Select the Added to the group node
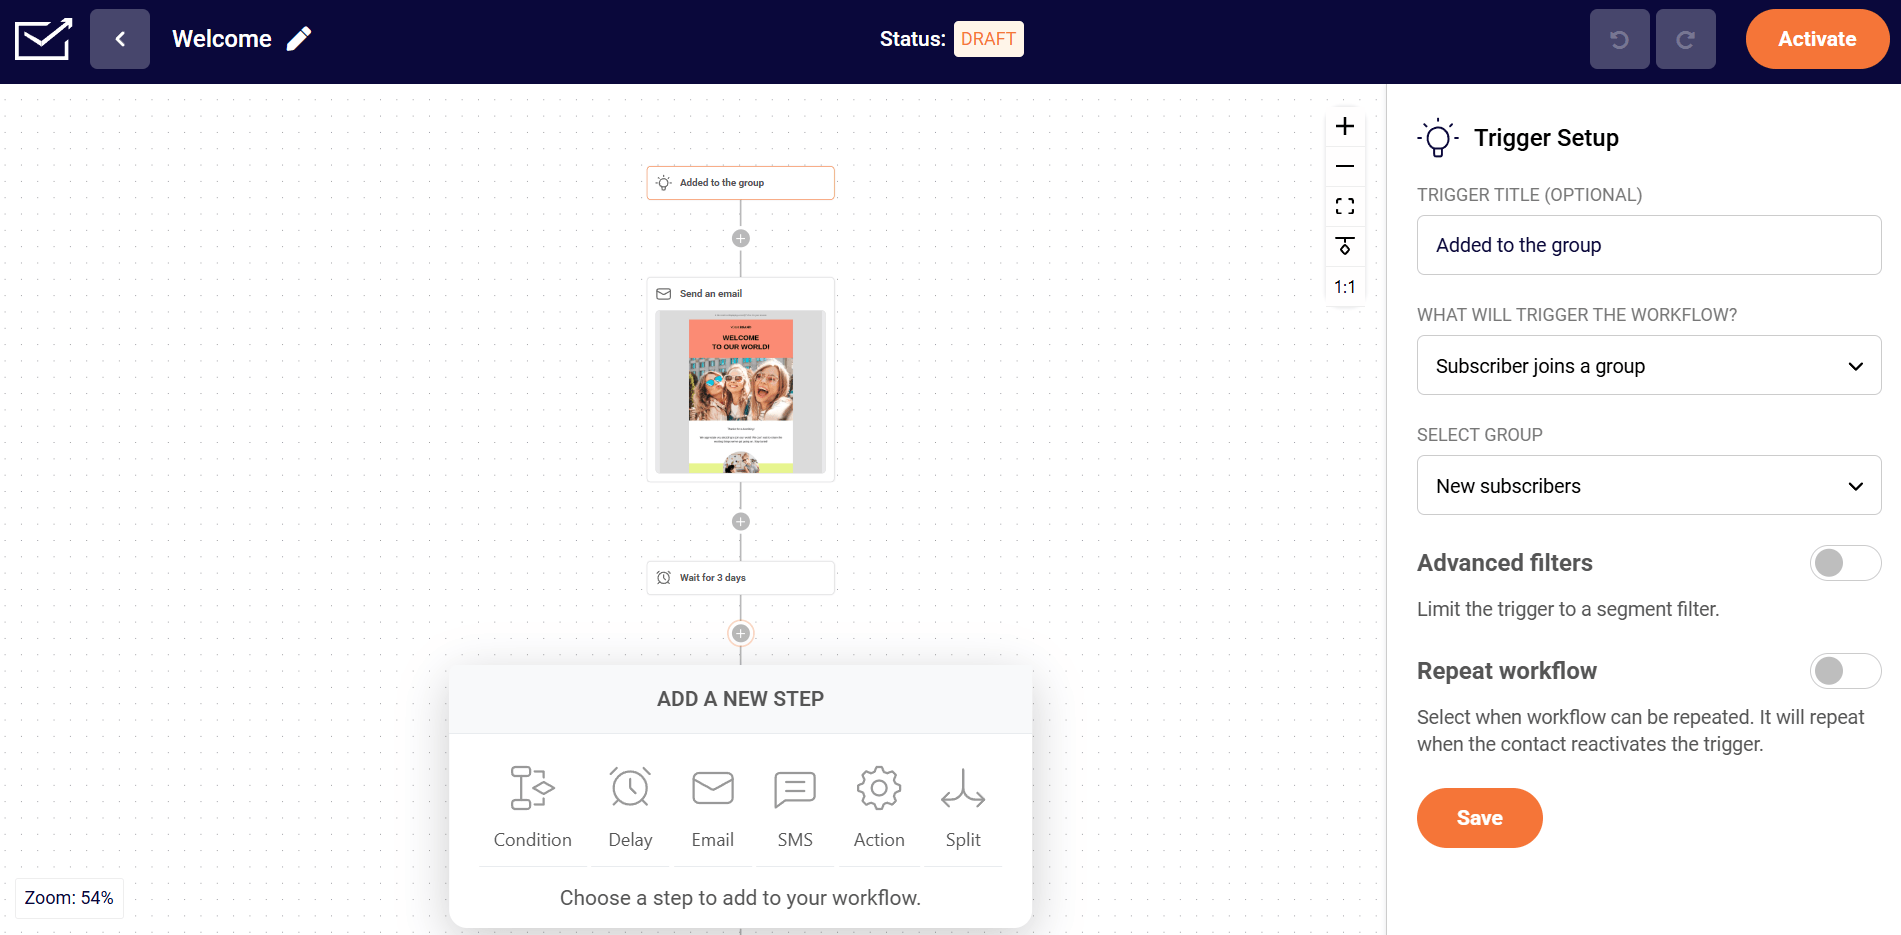 coord(741,183)
